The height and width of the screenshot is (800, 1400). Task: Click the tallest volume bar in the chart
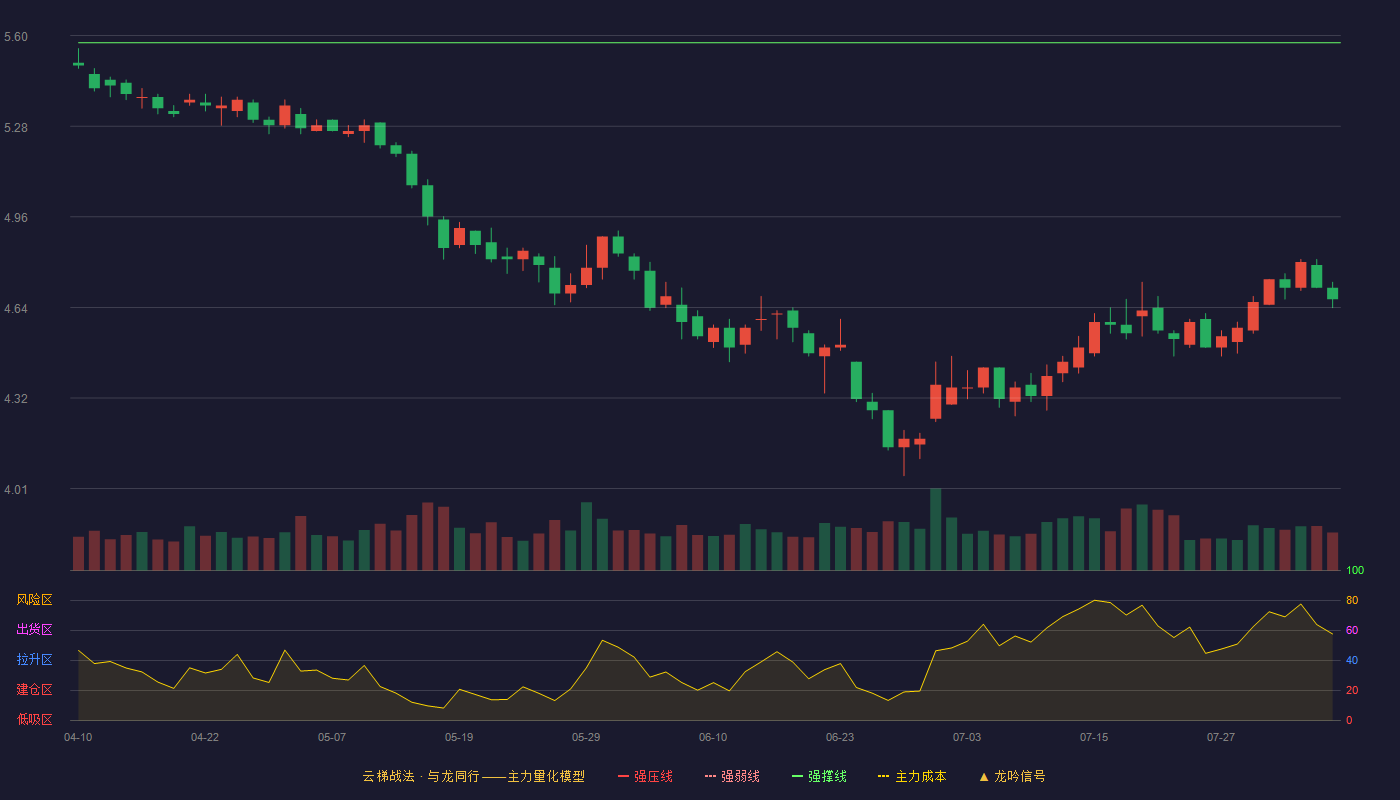click(x=936, y=529)
